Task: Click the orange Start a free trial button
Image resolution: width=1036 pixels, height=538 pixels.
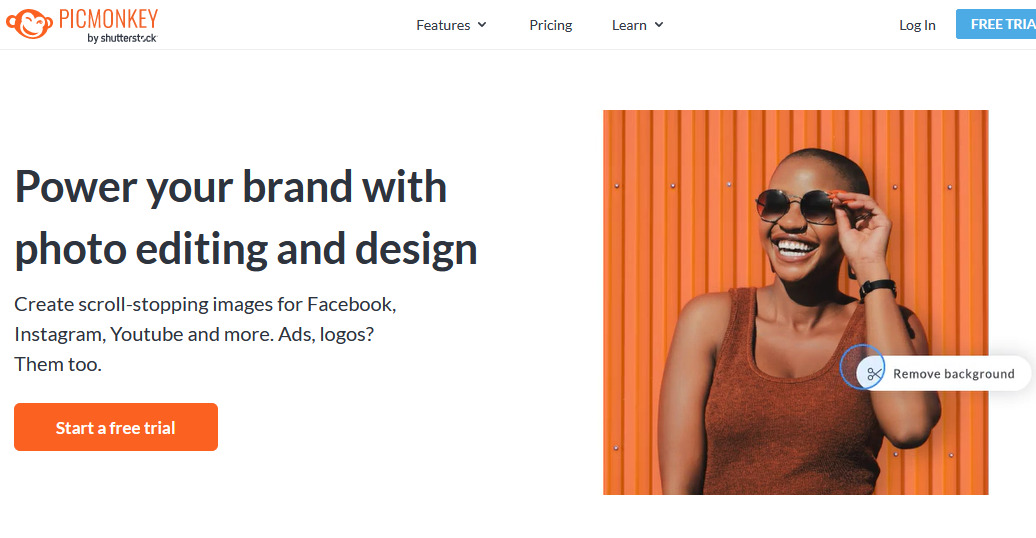Action: point(116,427)
